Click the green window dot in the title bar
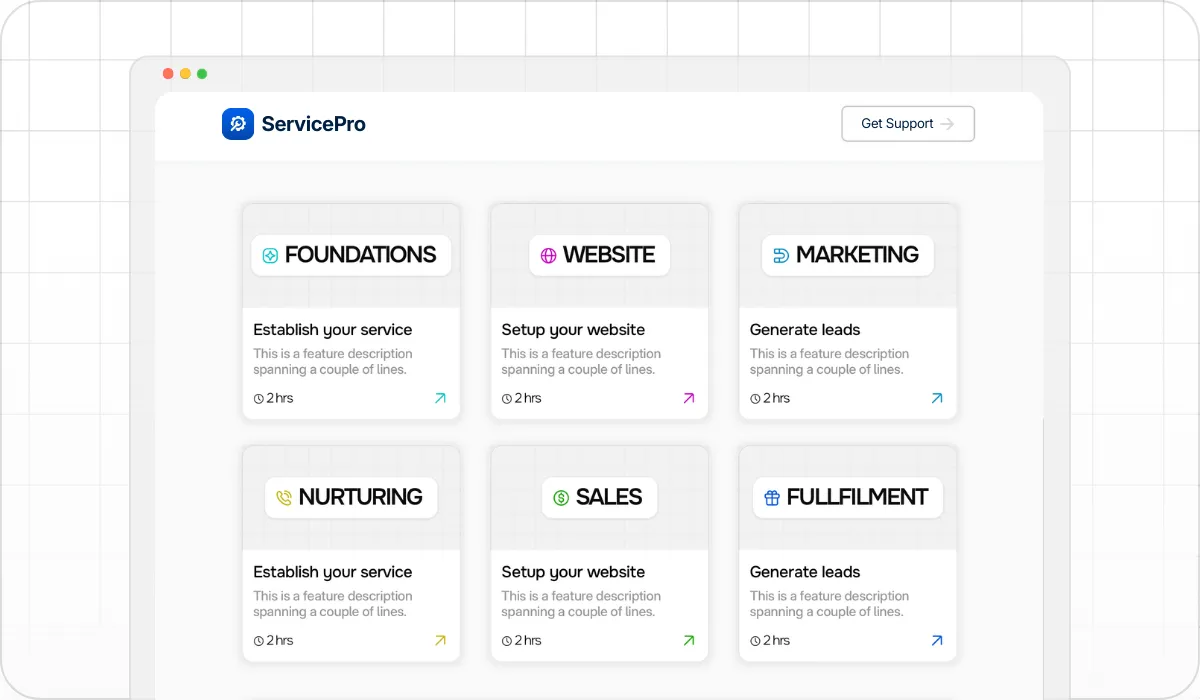Screen dimensions: 1200x700 [202, 74]
